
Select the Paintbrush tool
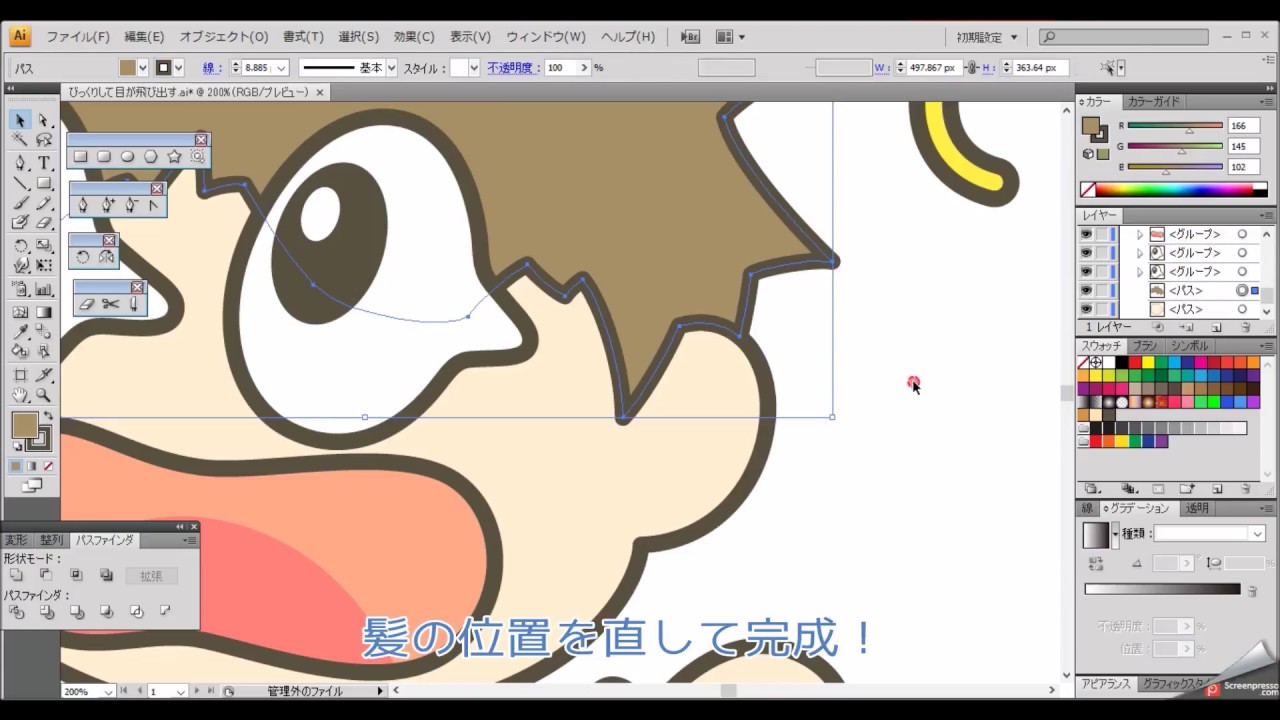point(20,204)
